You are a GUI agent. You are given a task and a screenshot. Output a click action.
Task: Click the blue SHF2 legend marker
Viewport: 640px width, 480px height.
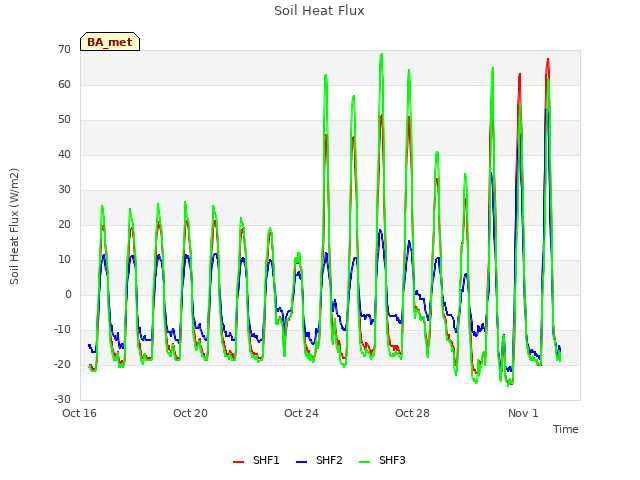pos(301,462)
